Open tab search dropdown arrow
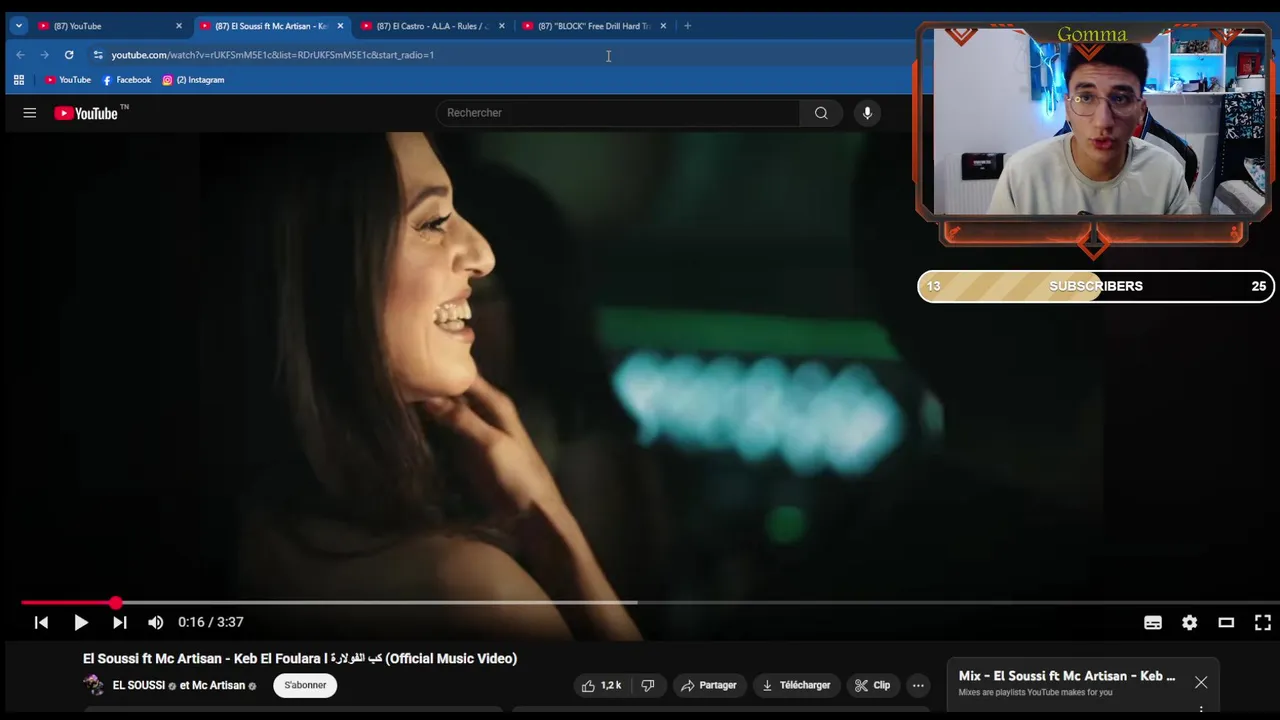This screenshot has width=1280, height=720. [x=18, y=26]
